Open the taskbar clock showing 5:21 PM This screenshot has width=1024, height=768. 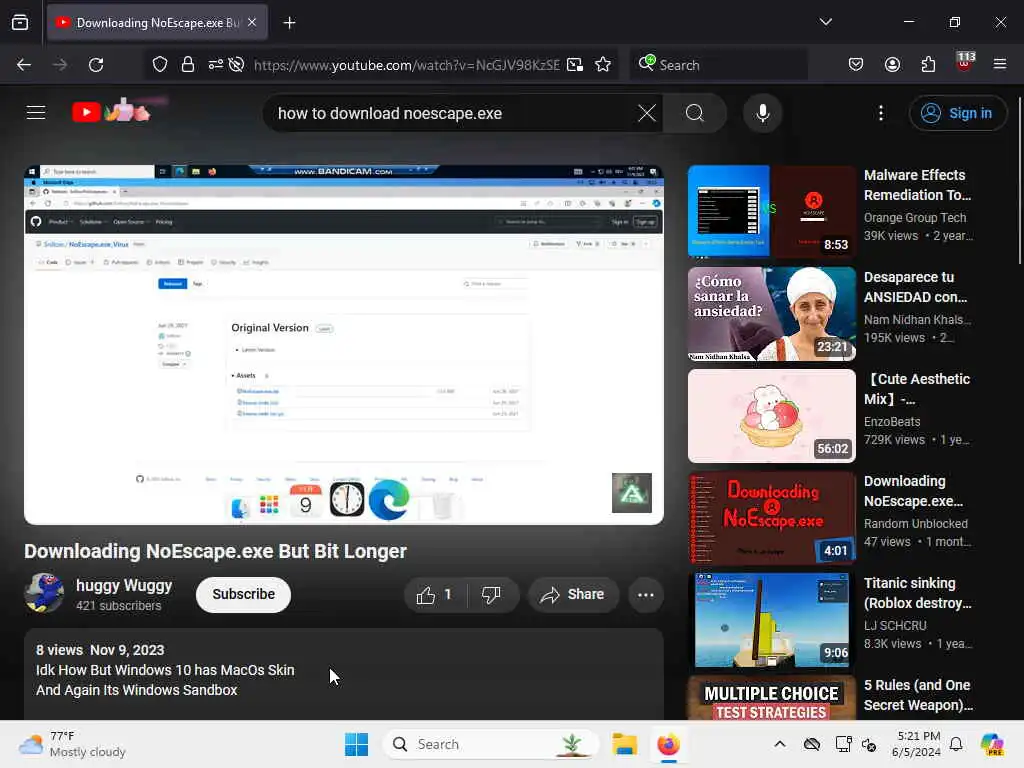pos(918,744)
